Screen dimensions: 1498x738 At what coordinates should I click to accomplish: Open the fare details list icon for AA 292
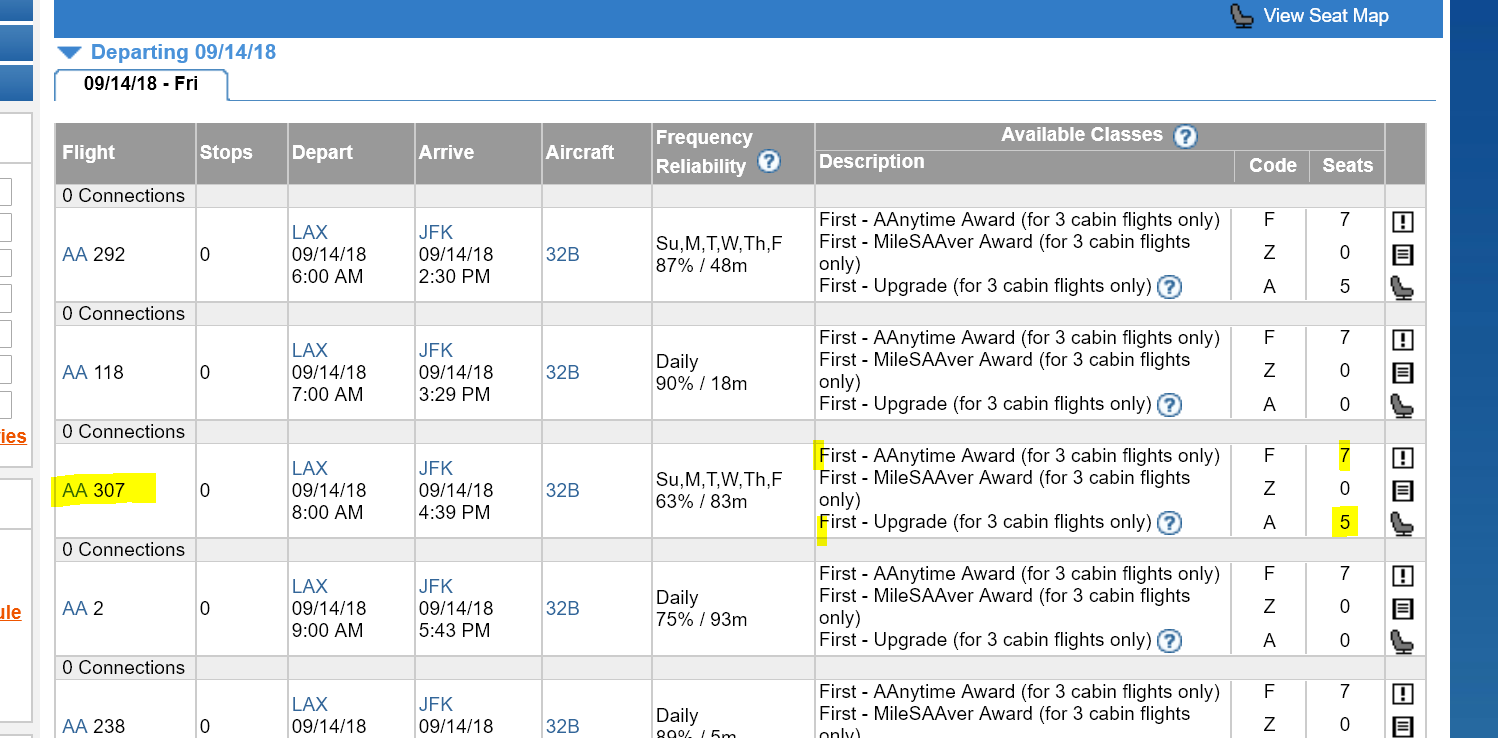1403,255
